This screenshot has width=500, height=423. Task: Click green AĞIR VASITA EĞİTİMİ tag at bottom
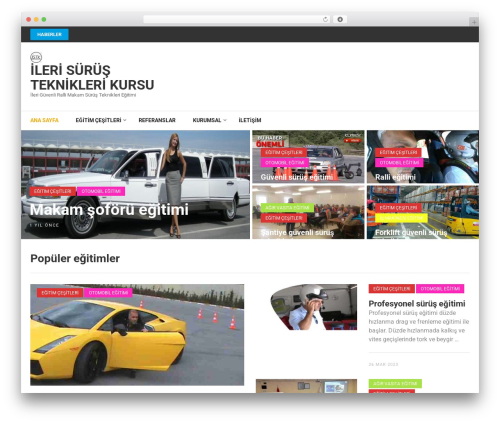click(395, 383)
